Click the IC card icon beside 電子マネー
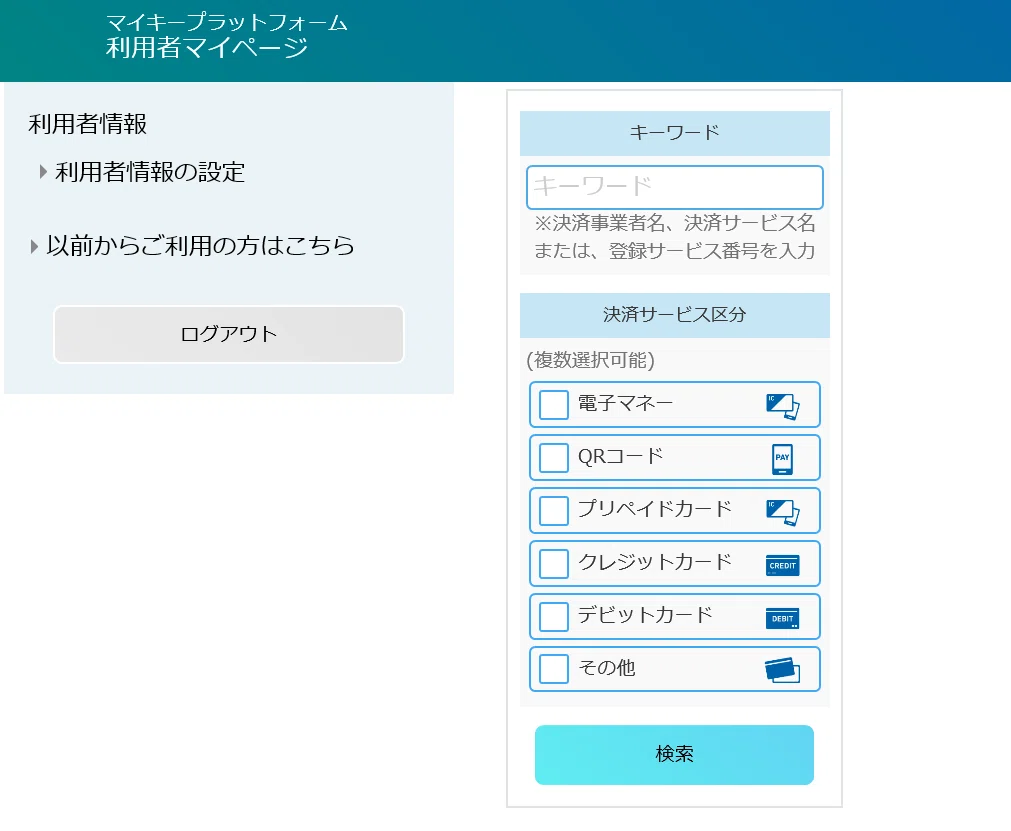The height and width of the screenshot is (831, 1011). click(x=783, y=406)
